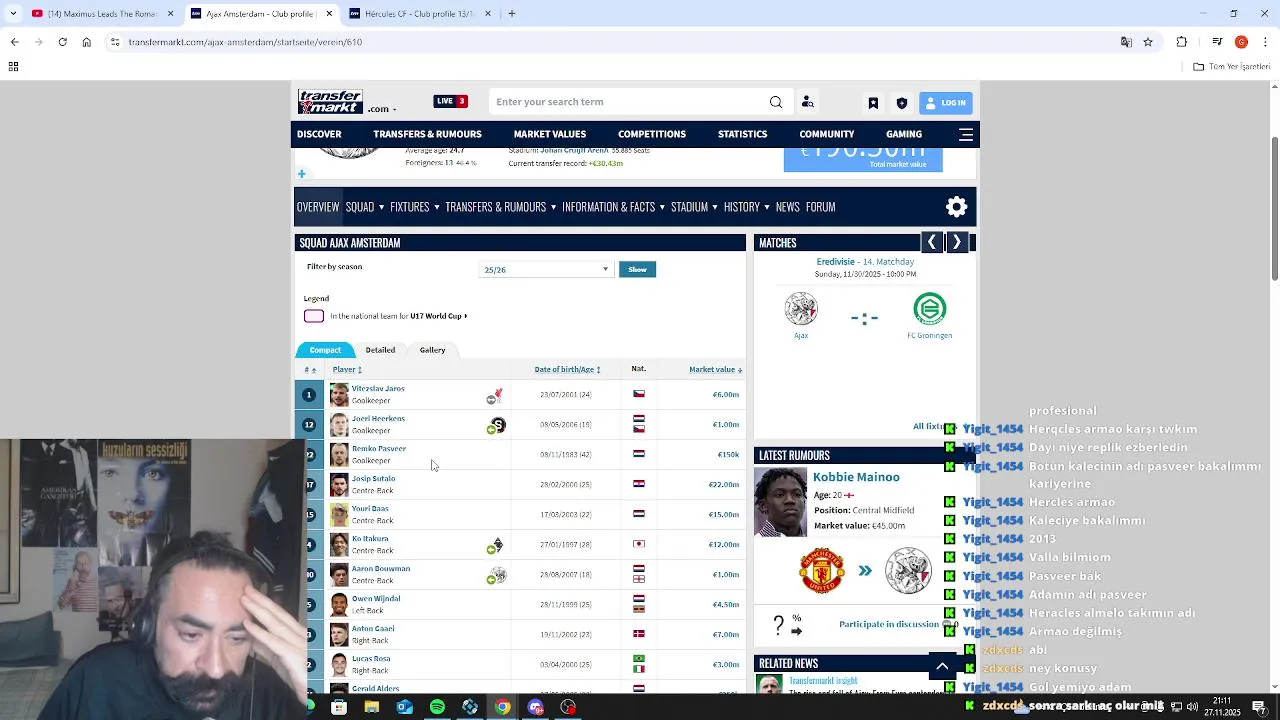Image resolution: width=1280 pixels, height=720 pixels.
Task: Click the scroll-to-top arrow button
Action: [942, 666]
